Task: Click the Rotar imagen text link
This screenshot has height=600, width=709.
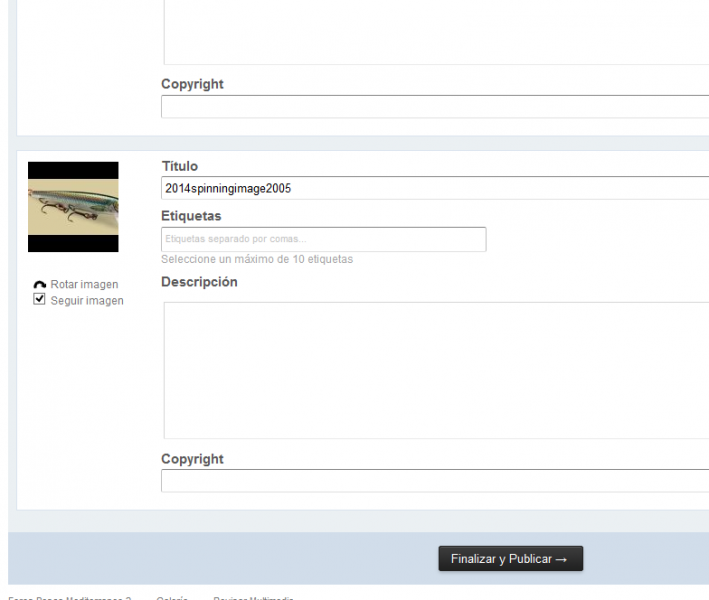Action: pyautogui.click(x=84, y=285)
